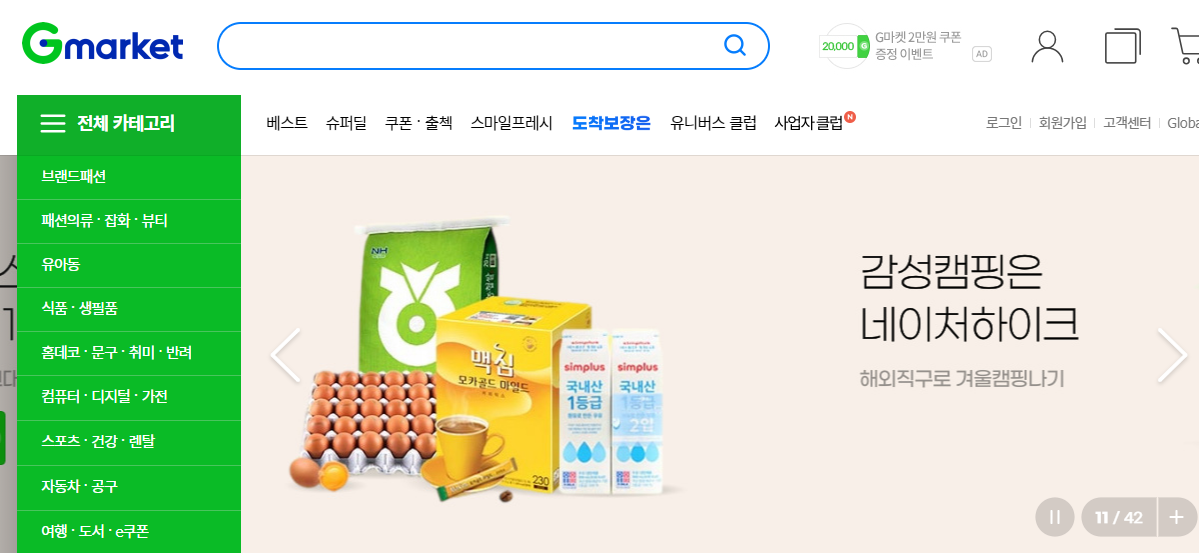This screenshot has height=553, width=1199.
Task: Expand all banners with plus button
Action: pos(1176,517)
